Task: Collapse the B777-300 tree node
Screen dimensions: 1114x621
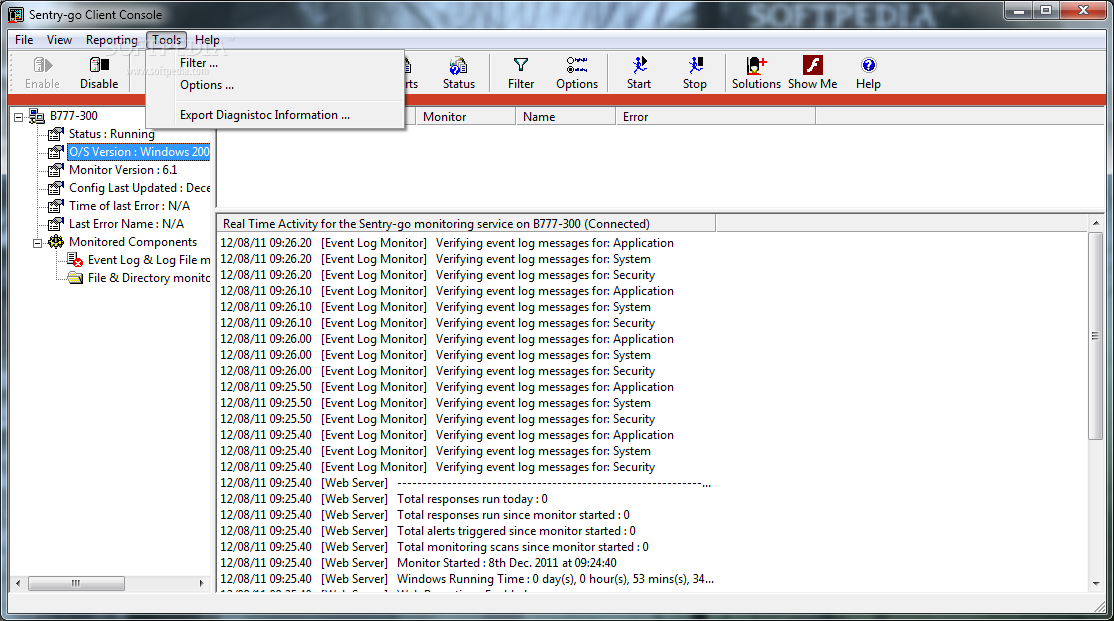Action: point(18,117)
